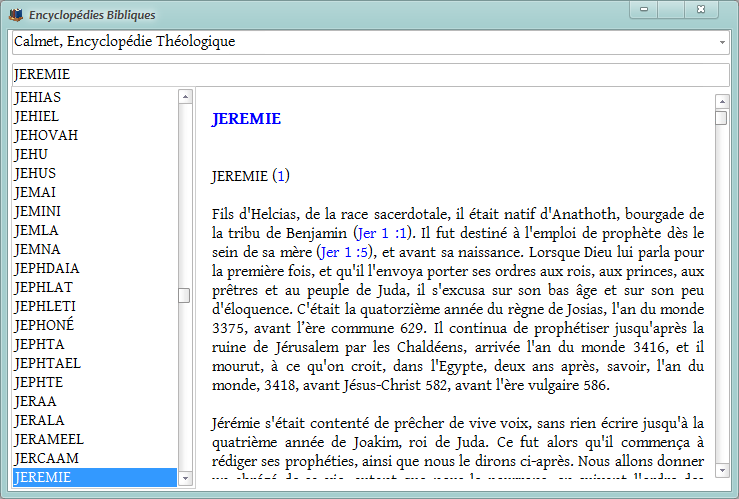Viewport: 739px width, 499px height.
Task: Select JEPHONÉ entry in the list
Action: pos(95,325)
